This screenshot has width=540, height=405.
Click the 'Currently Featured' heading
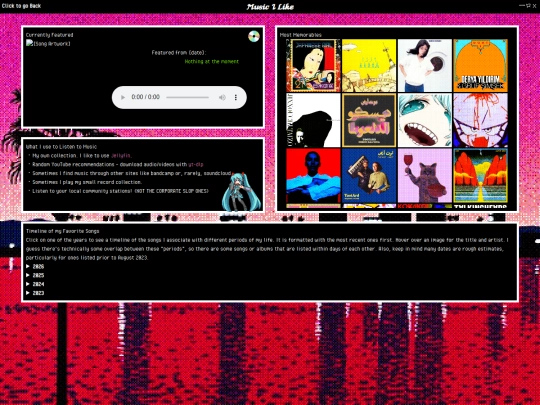pyautogui.click(x=49, y=35)
